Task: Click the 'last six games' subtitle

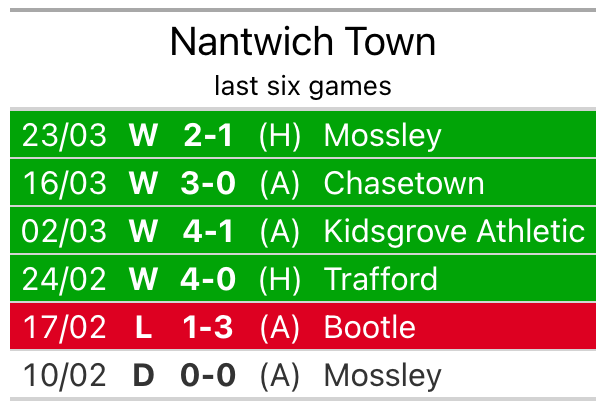Action: (x=302, y=86)
